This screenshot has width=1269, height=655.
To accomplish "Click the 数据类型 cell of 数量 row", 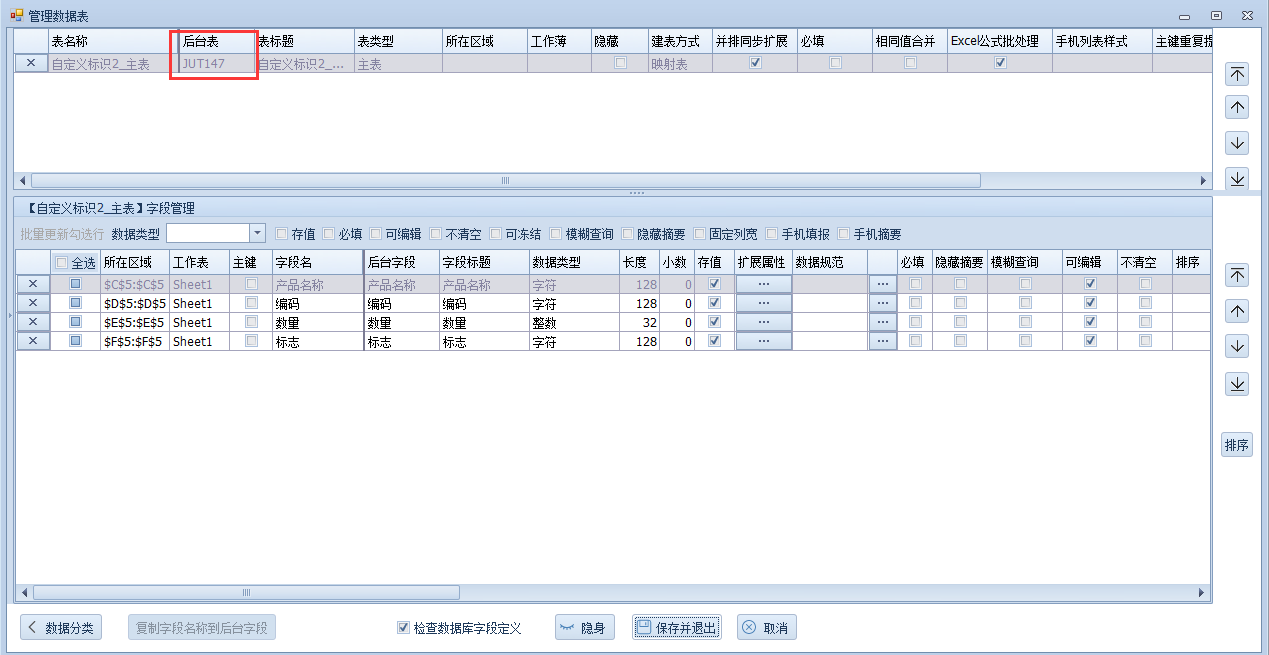I will pos(573,322).
